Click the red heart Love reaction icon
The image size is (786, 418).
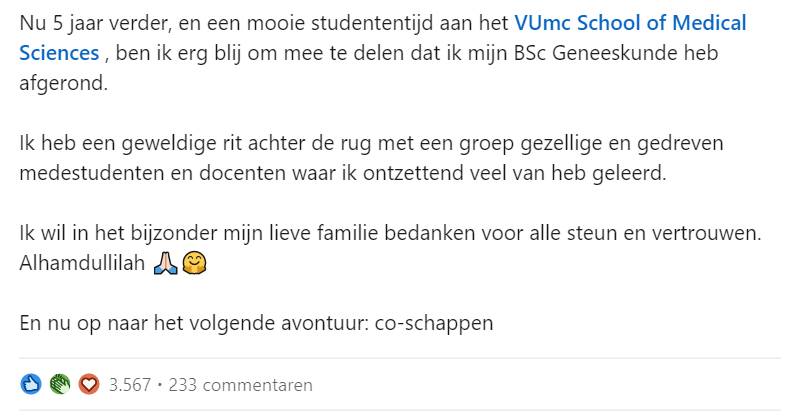pos(89,384)
